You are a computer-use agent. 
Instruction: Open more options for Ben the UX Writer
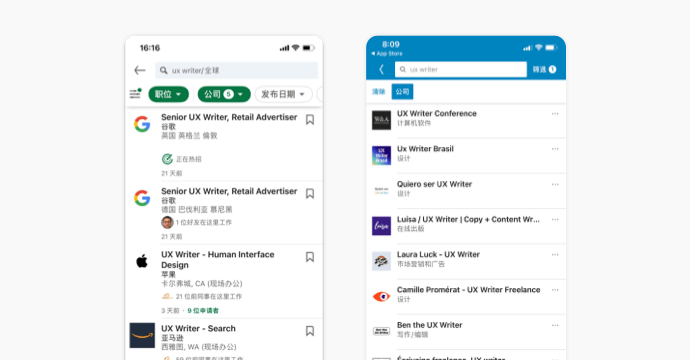click(x=555, y=326)
